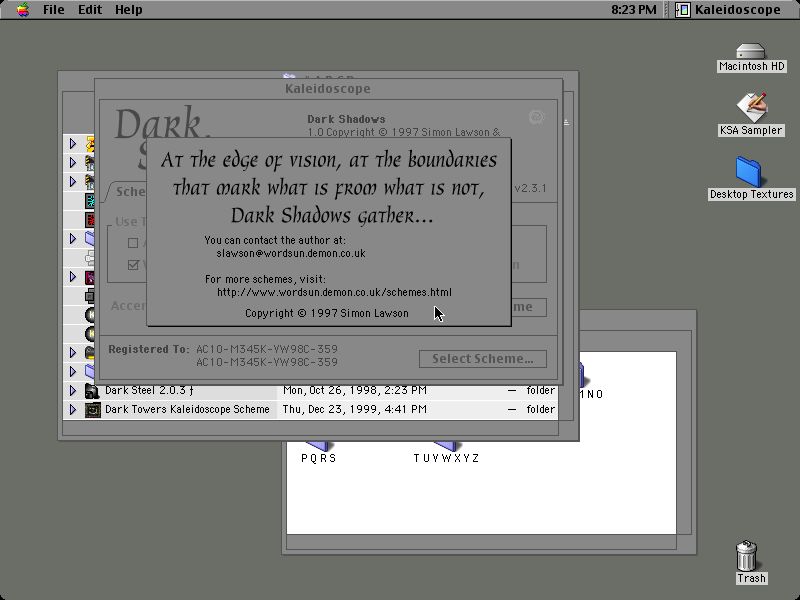The width and height of the screenshot is (800, 600).
Task: Expand the Dark Steel 2.0.3 folder triangle
Action: point(72,391)
